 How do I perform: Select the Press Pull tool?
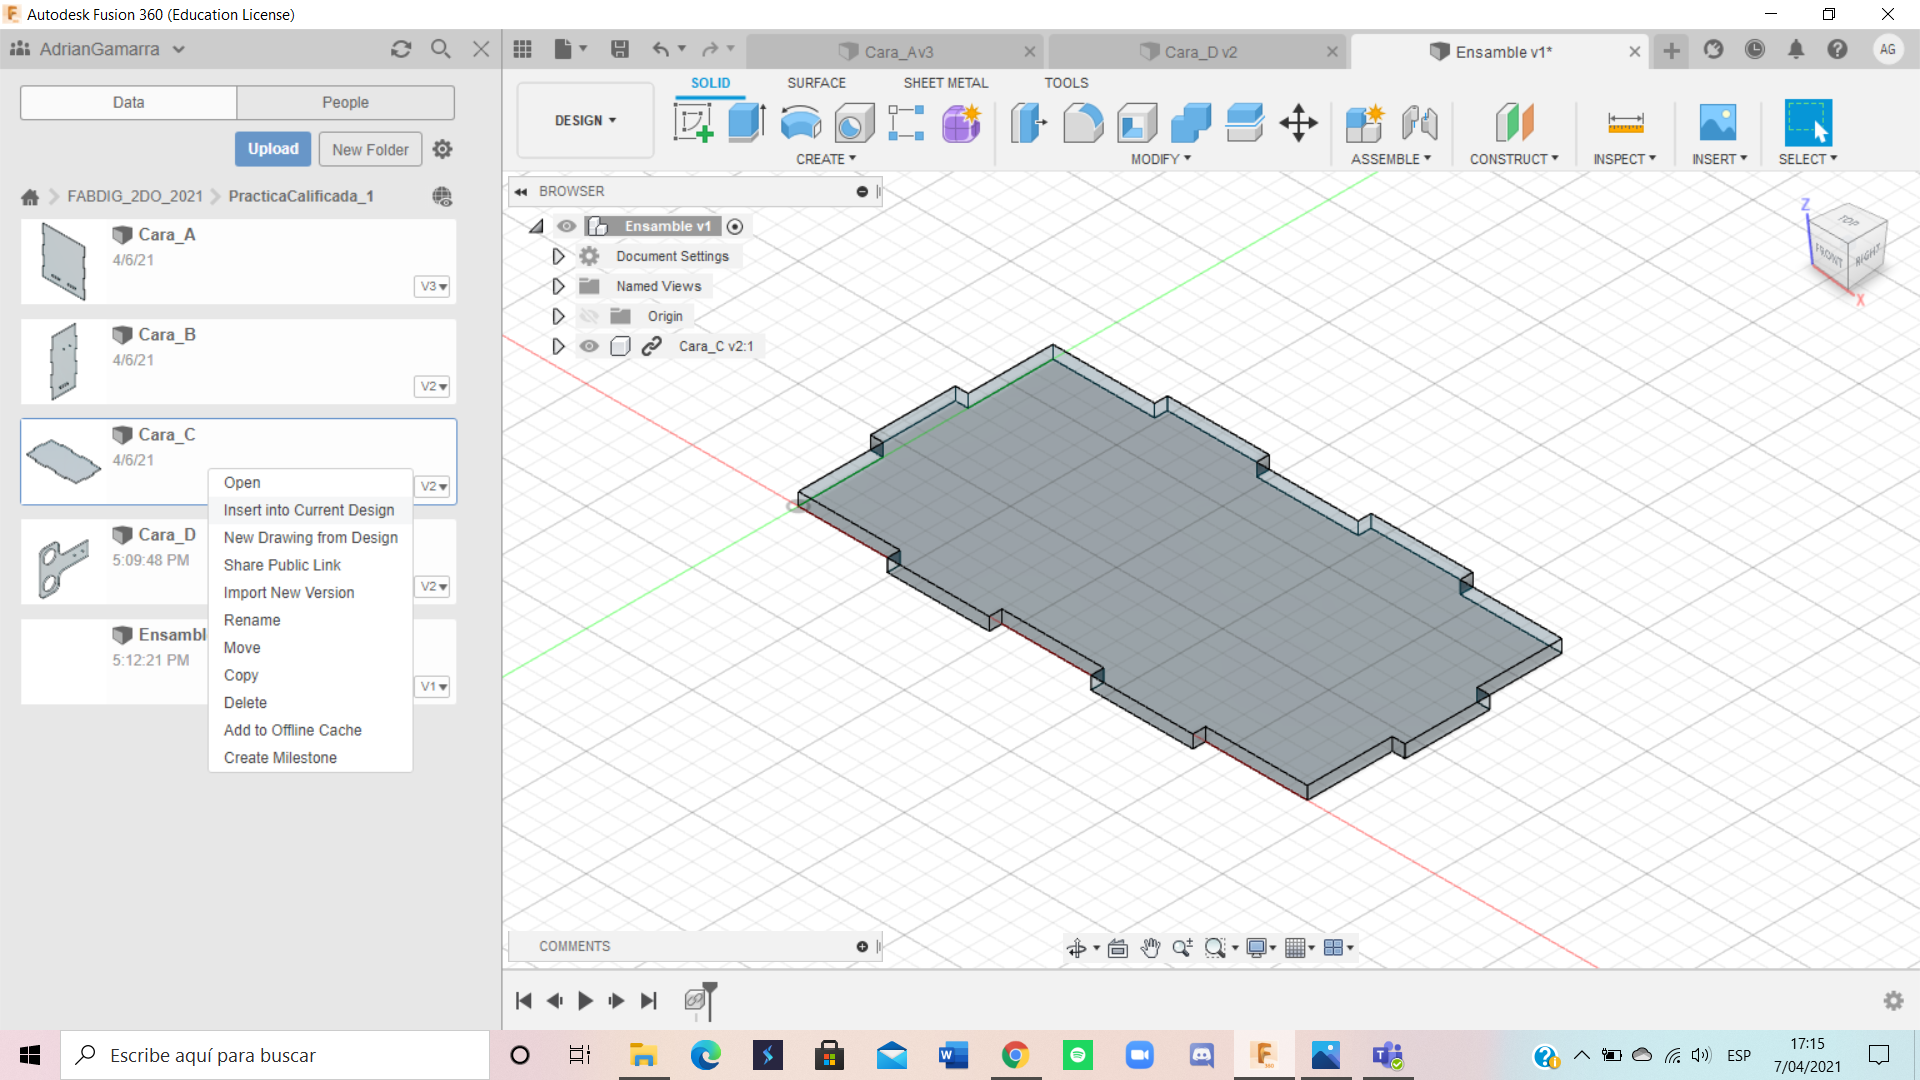[x=1029, y=123]
